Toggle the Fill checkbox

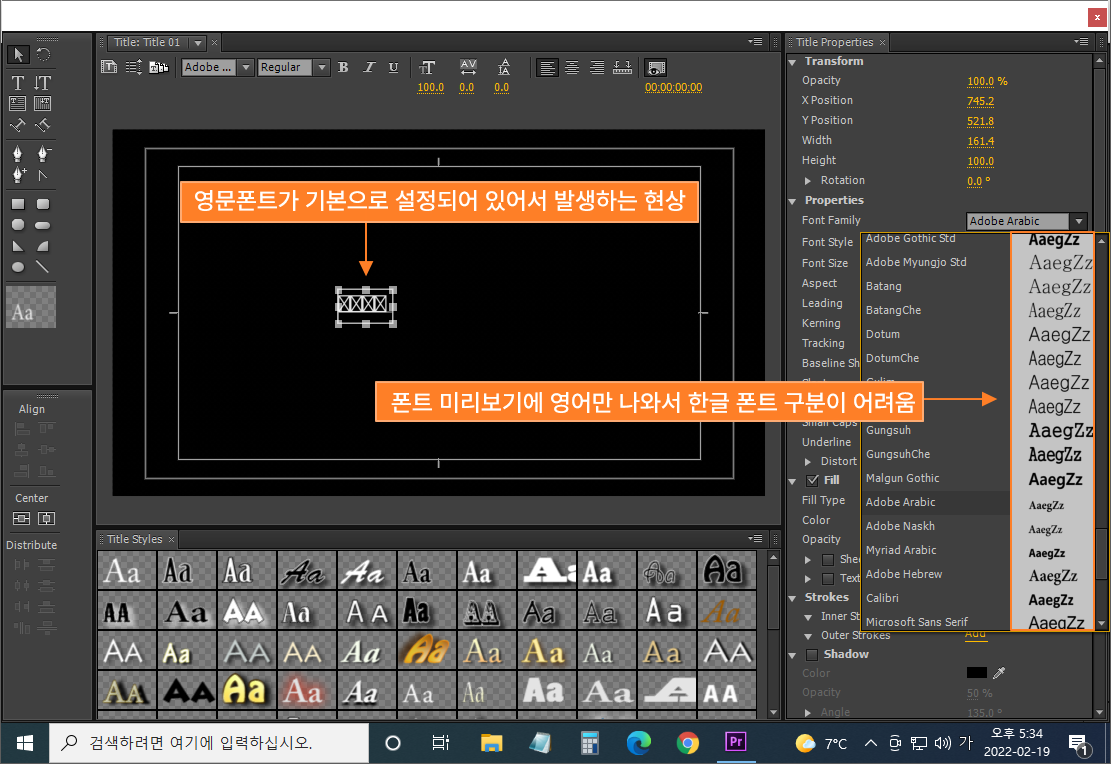pyautogui.click(x=813, y=481)
